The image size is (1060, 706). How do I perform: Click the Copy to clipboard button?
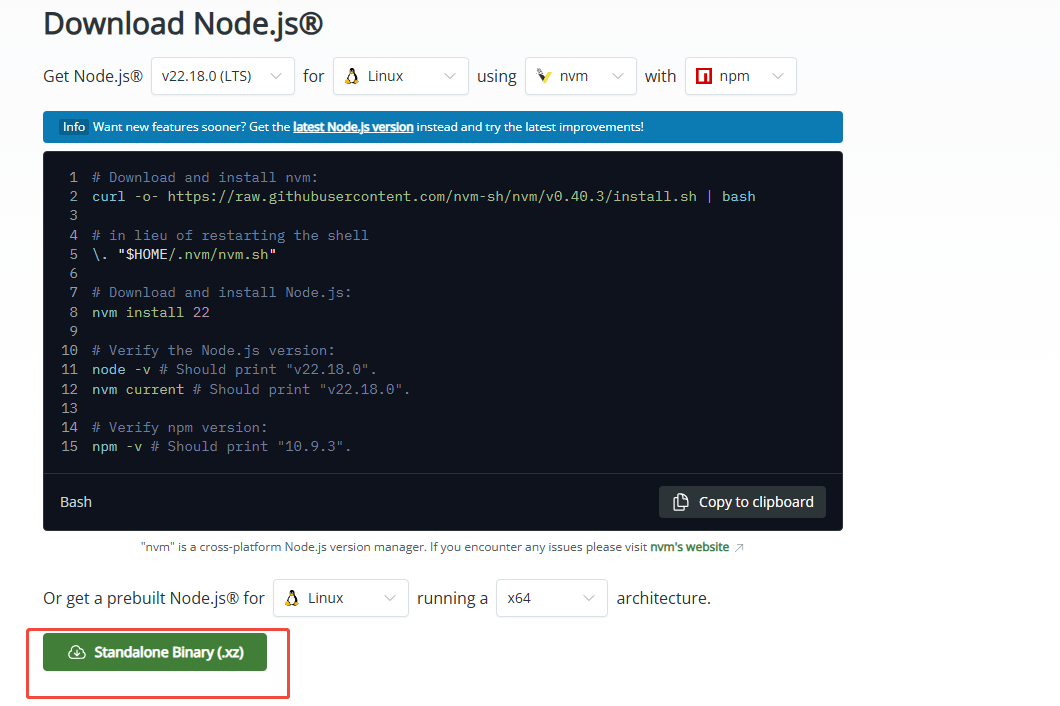(x=742, y=502)
